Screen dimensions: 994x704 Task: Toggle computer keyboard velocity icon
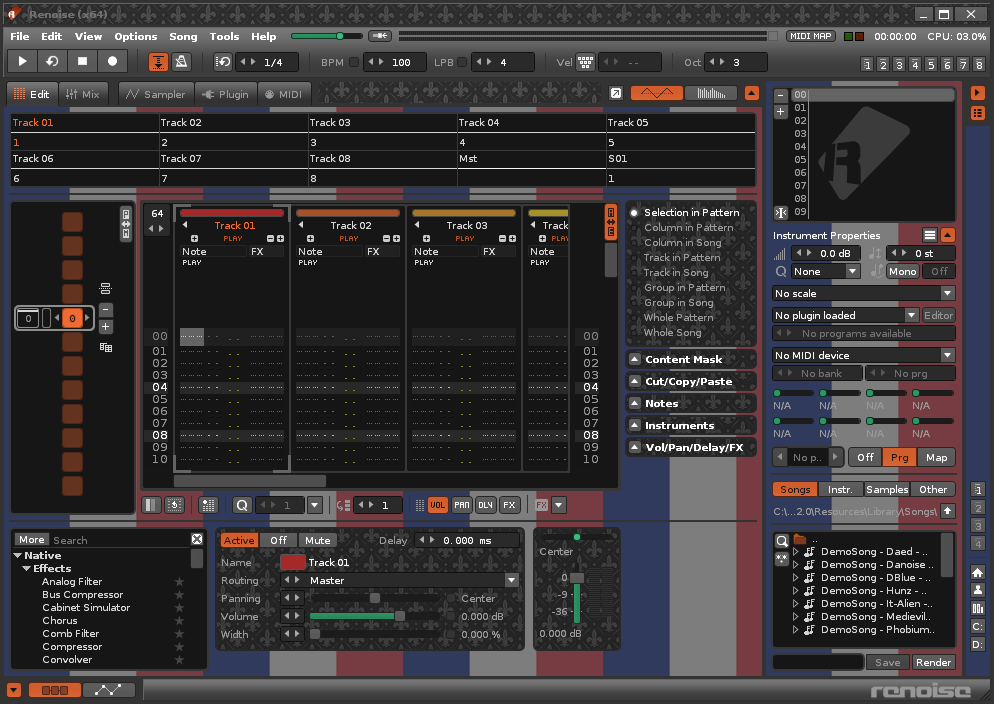pos(585,62)
